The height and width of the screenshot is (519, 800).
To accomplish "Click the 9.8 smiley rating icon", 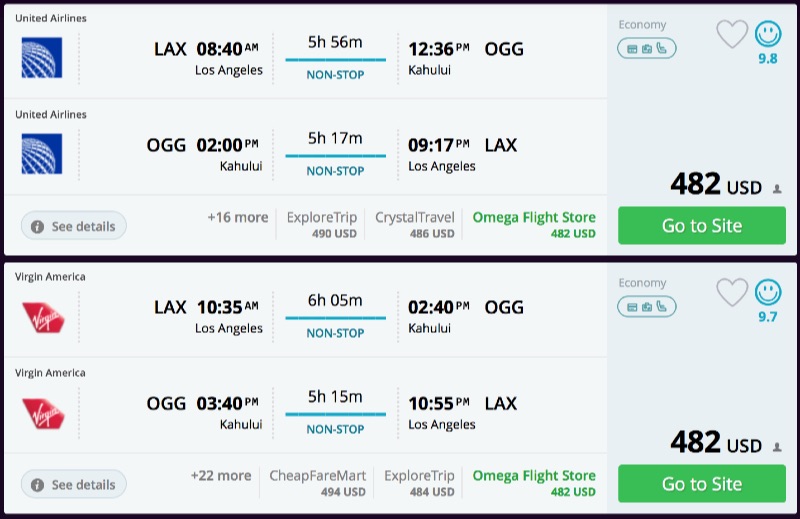I will (768, 35).
